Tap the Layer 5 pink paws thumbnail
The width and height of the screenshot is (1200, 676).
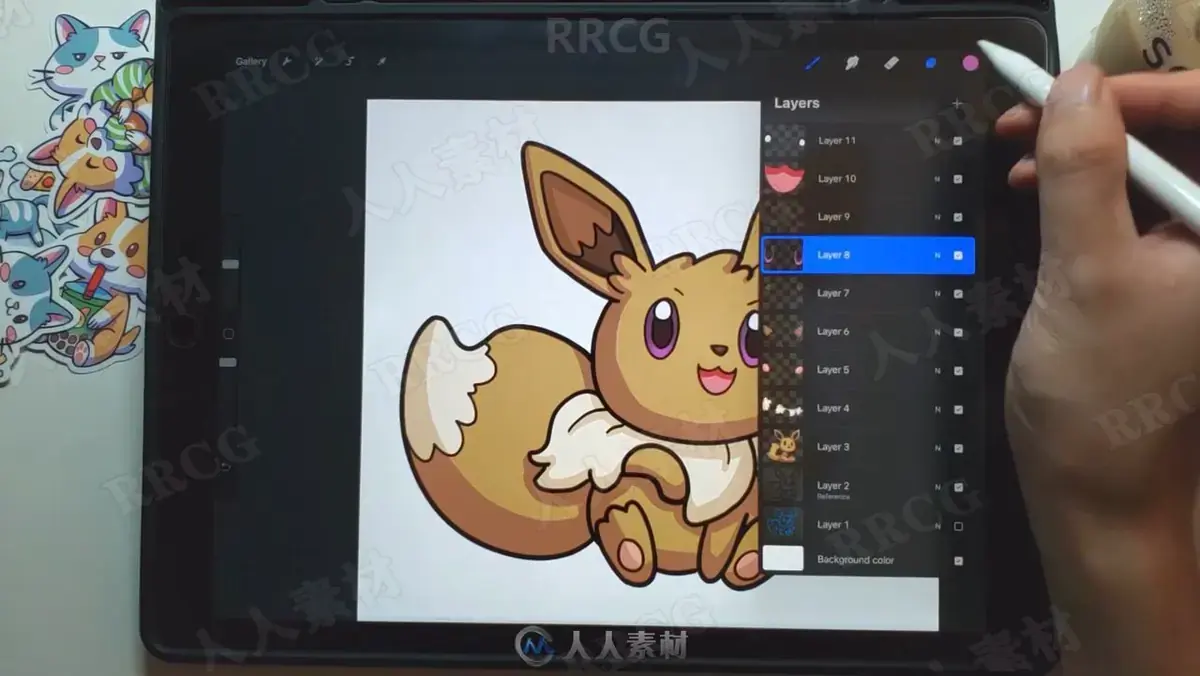tap(784, 370)
